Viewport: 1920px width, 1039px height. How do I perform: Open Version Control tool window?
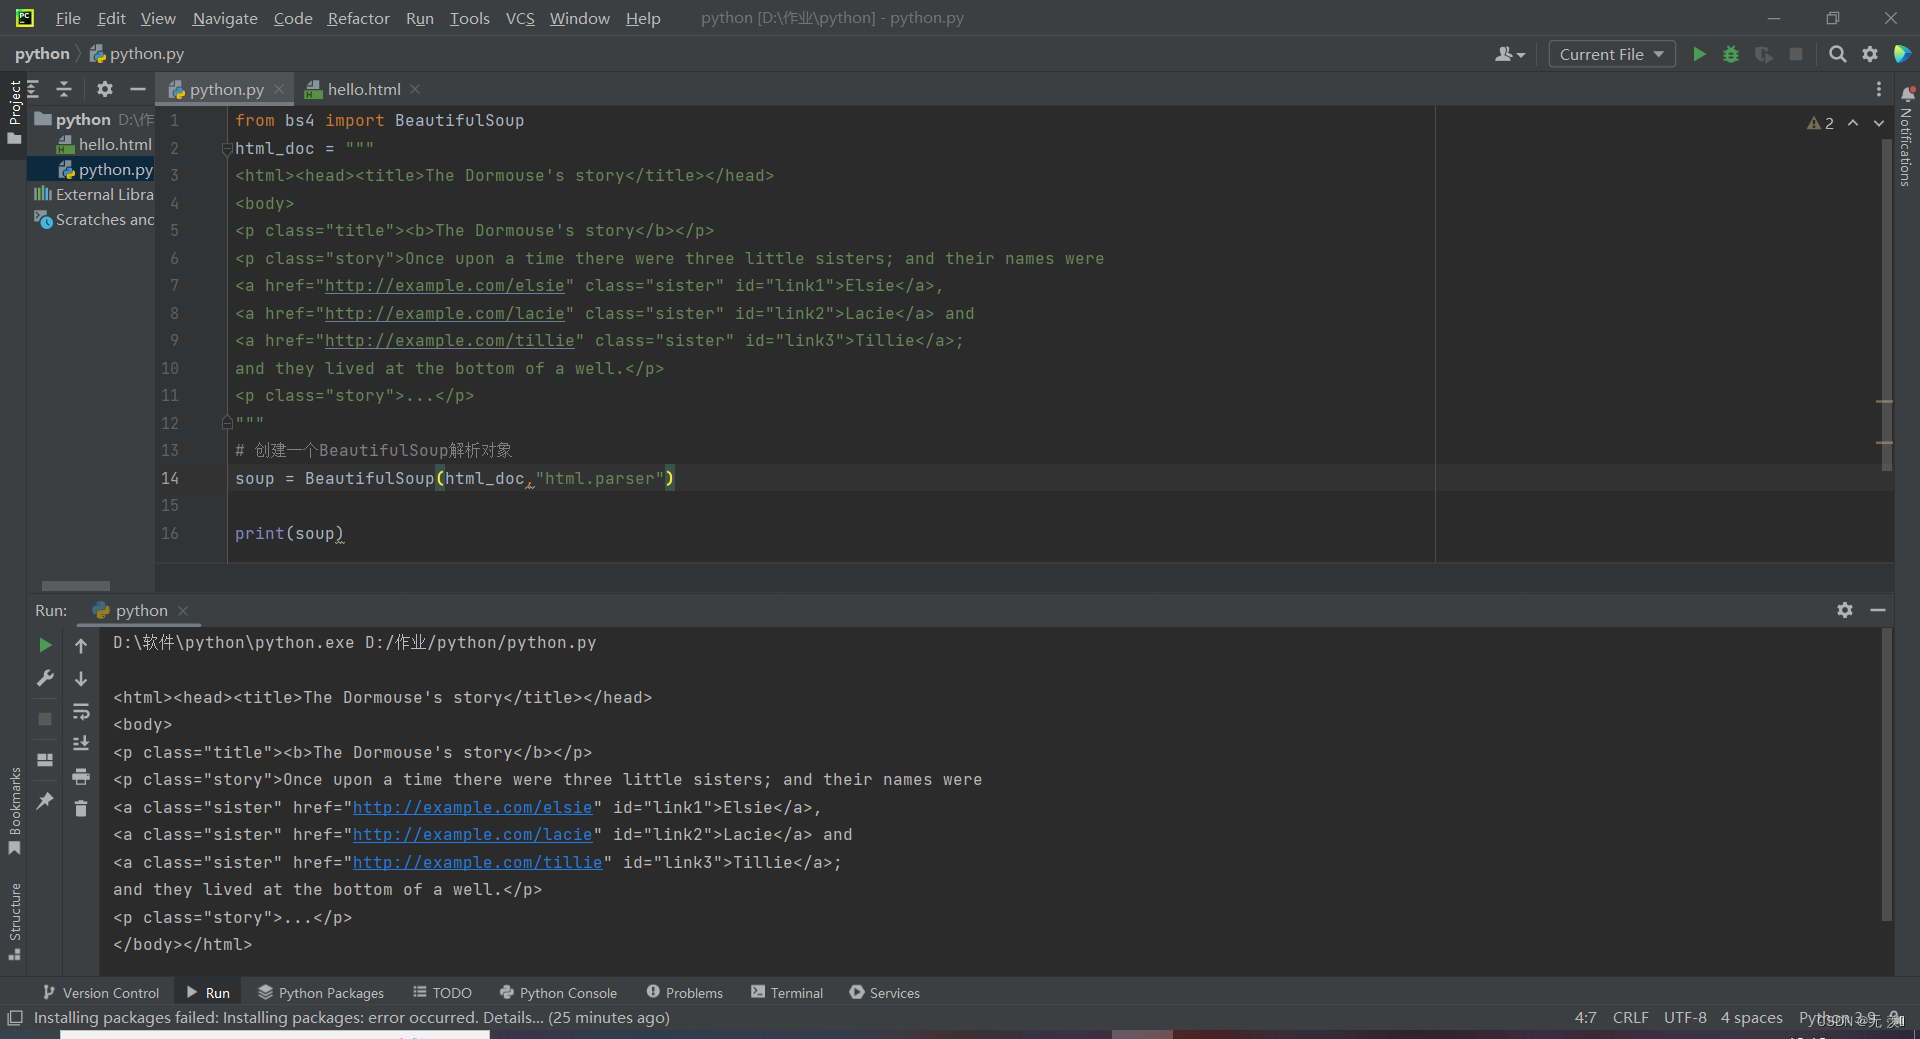100,992
